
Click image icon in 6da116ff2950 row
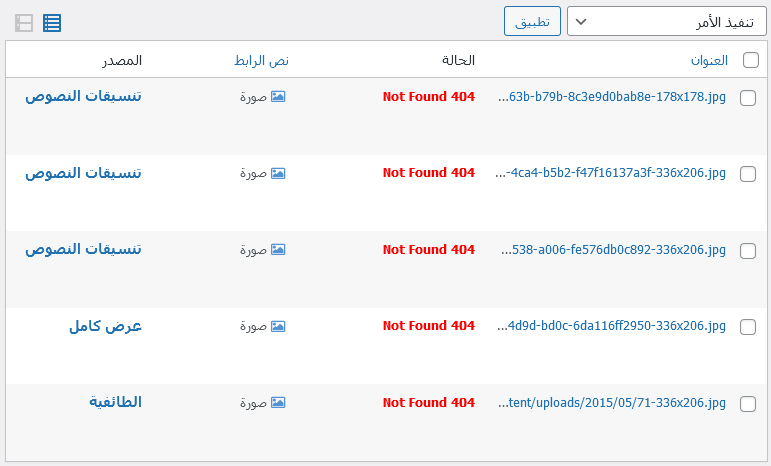278,326
